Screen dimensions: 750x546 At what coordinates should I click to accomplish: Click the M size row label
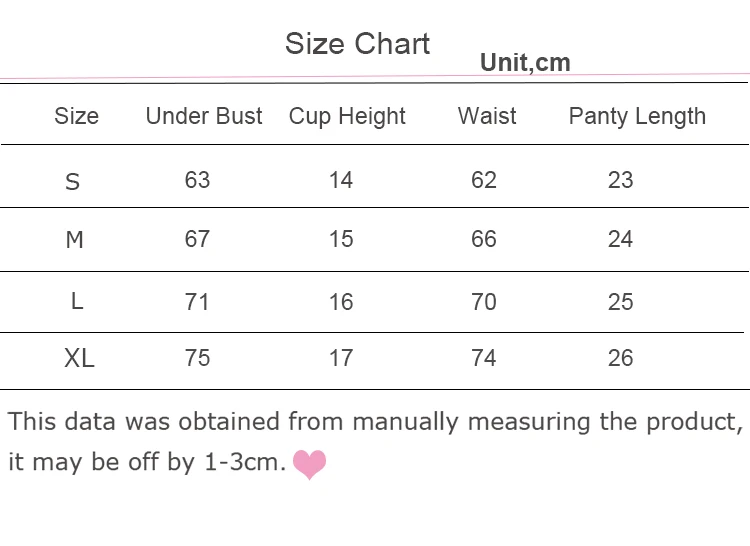click(x=75, y=240)
